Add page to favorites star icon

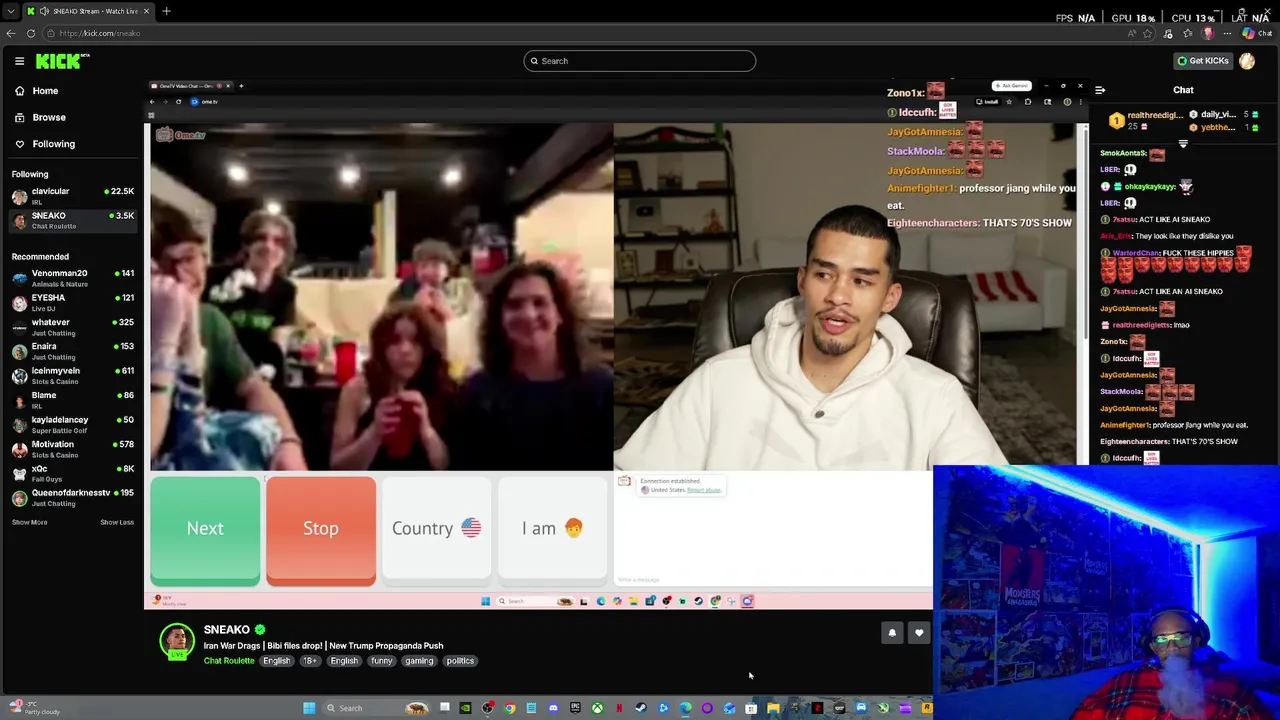coord(1149,33)
